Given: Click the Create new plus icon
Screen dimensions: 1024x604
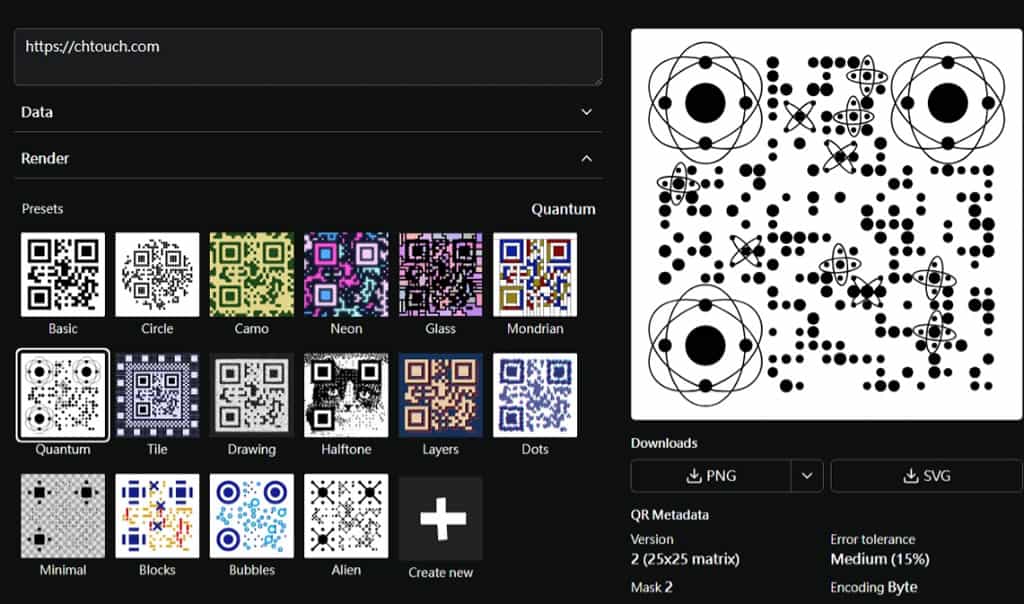Looking at the screenshot, I should click(442, 518).
